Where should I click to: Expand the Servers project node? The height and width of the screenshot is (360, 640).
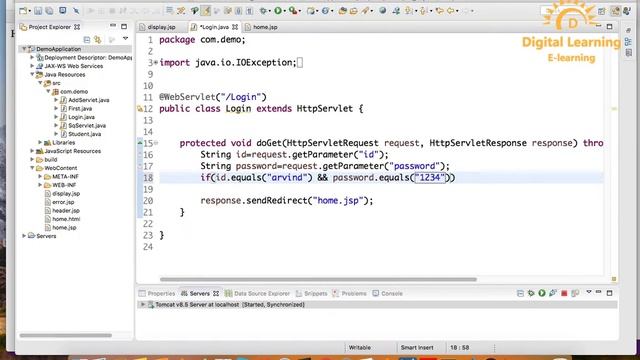pyautogui.click(x=24, y=236)
